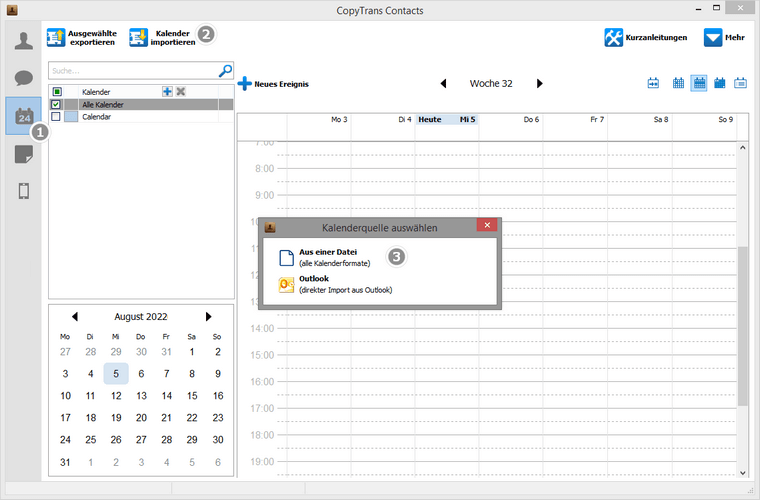This screenshot has width=760, height=500.
Task: Click the Calendar color swatch
Action: 71,116
